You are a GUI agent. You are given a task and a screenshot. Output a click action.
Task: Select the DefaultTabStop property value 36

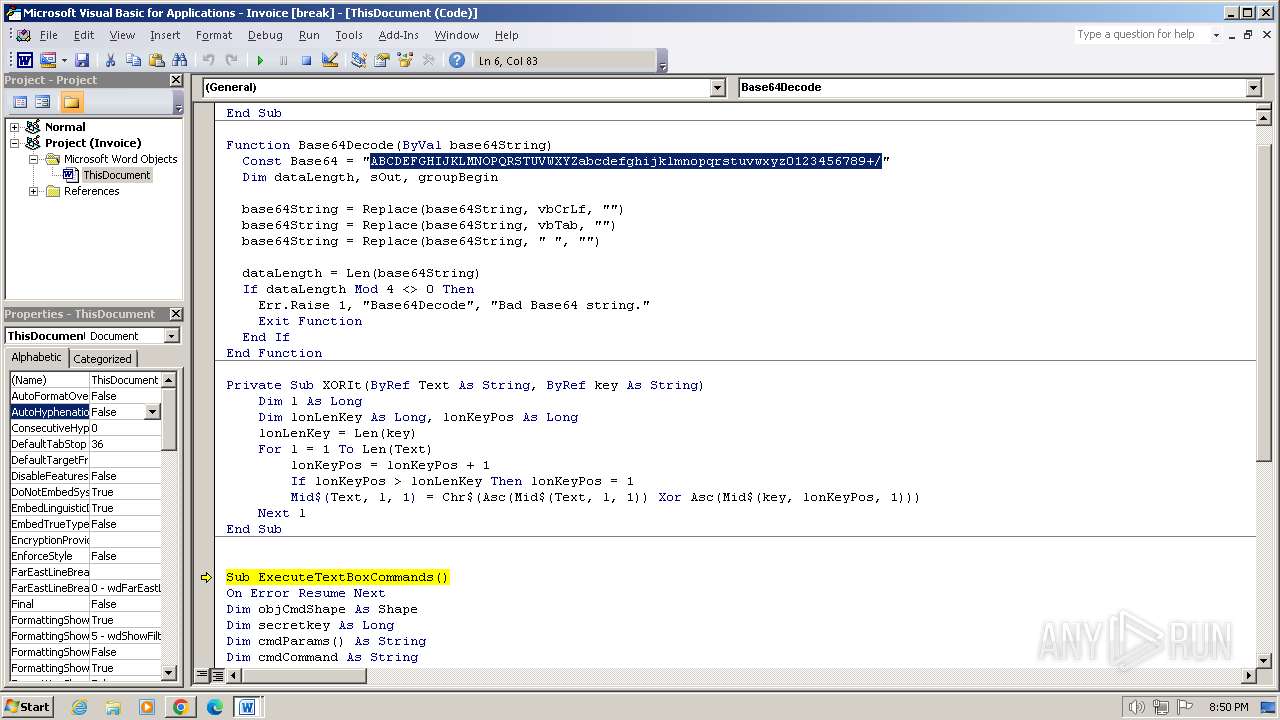pyautogui.click(x=125, y=444)
